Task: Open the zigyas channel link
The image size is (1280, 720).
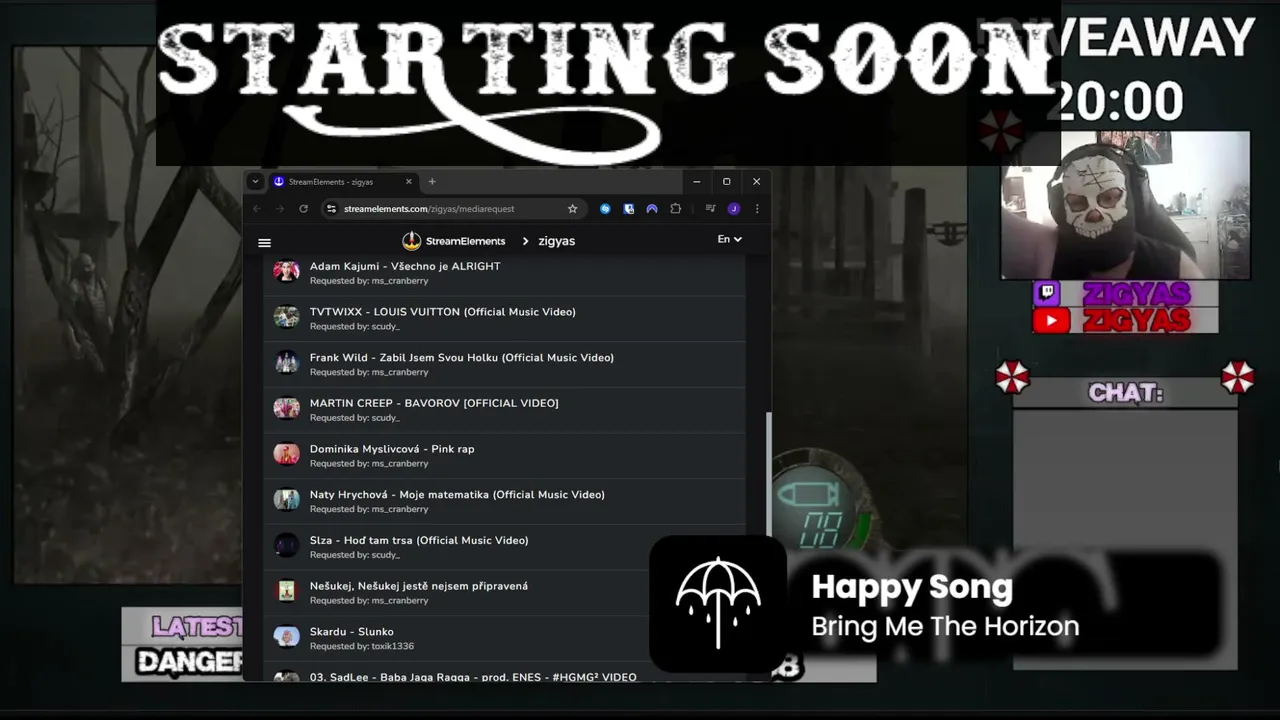Action: (557, 241)
